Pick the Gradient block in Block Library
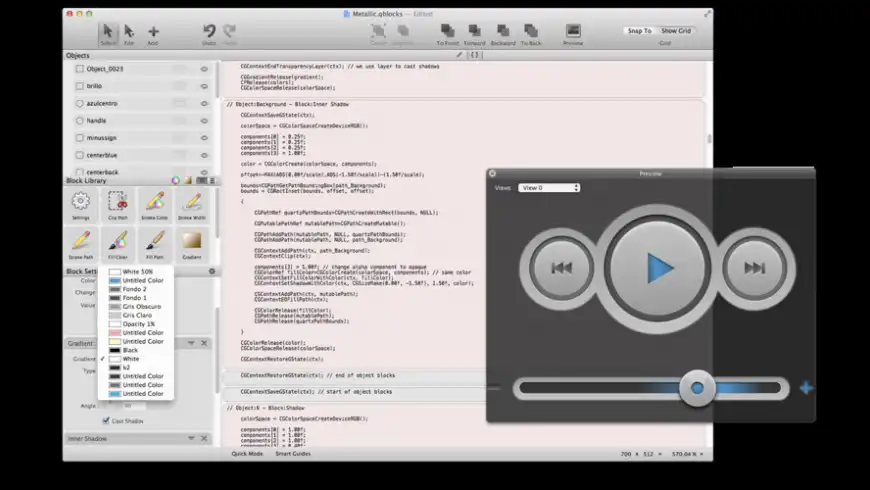 (190, 242)
